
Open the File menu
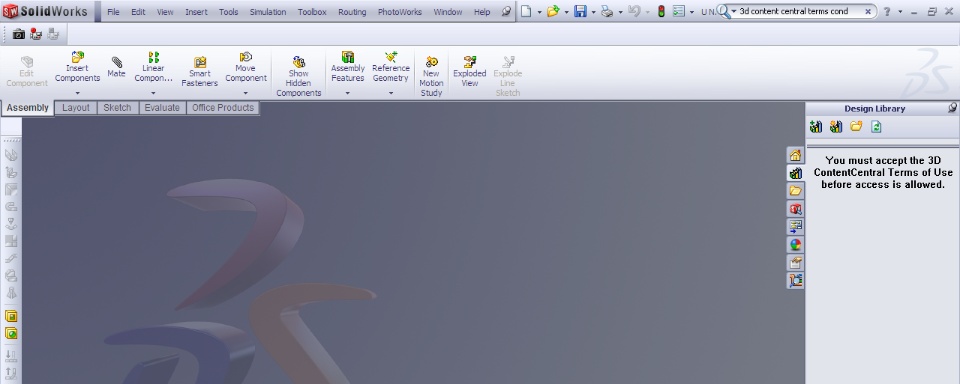tap(113, 12)
